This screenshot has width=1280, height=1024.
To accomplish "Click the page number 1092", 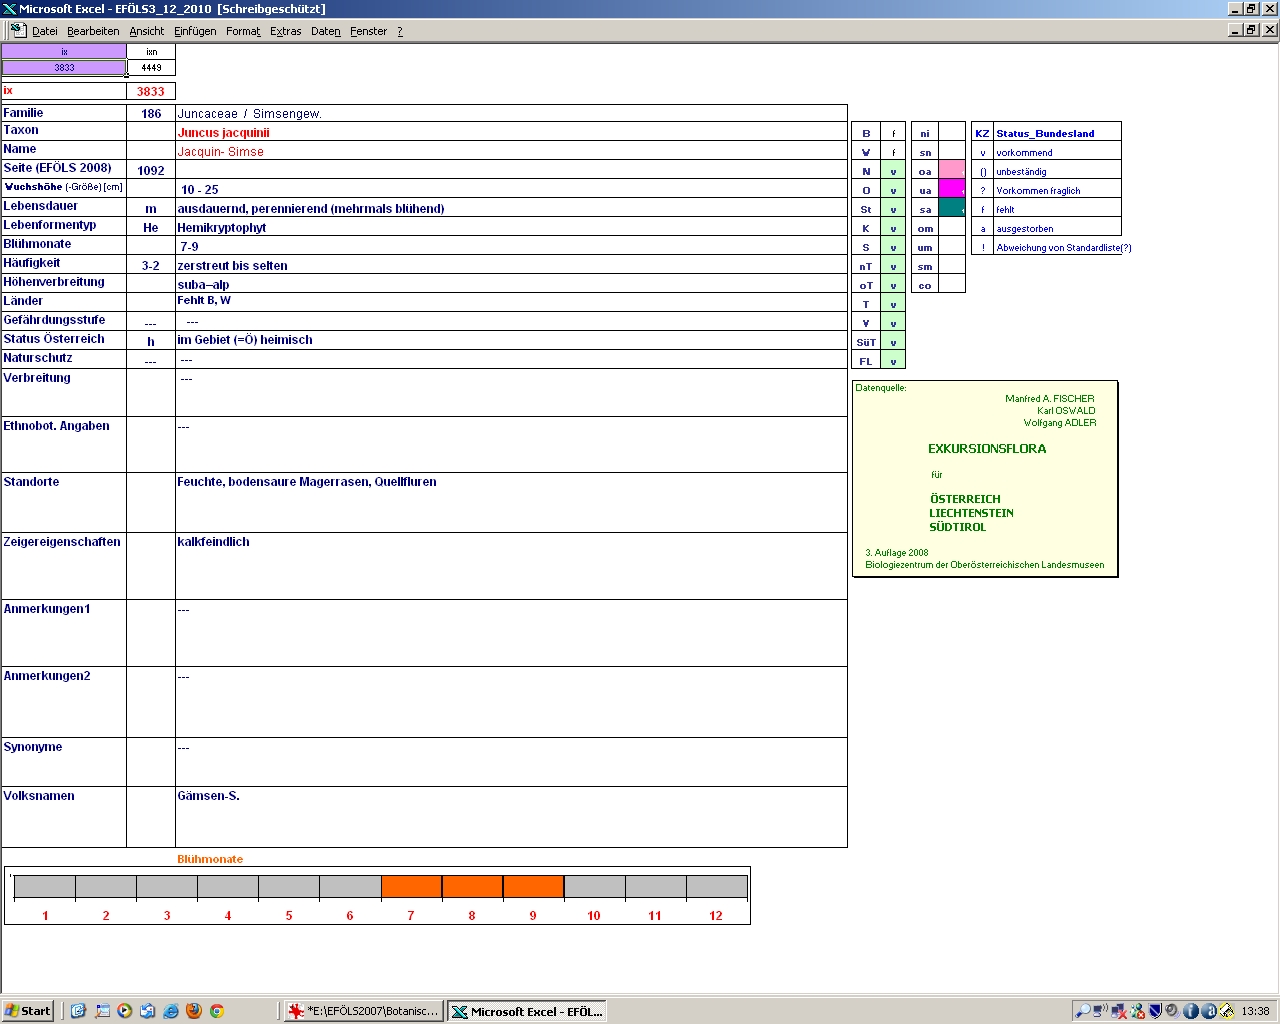I will coord(151,170).
